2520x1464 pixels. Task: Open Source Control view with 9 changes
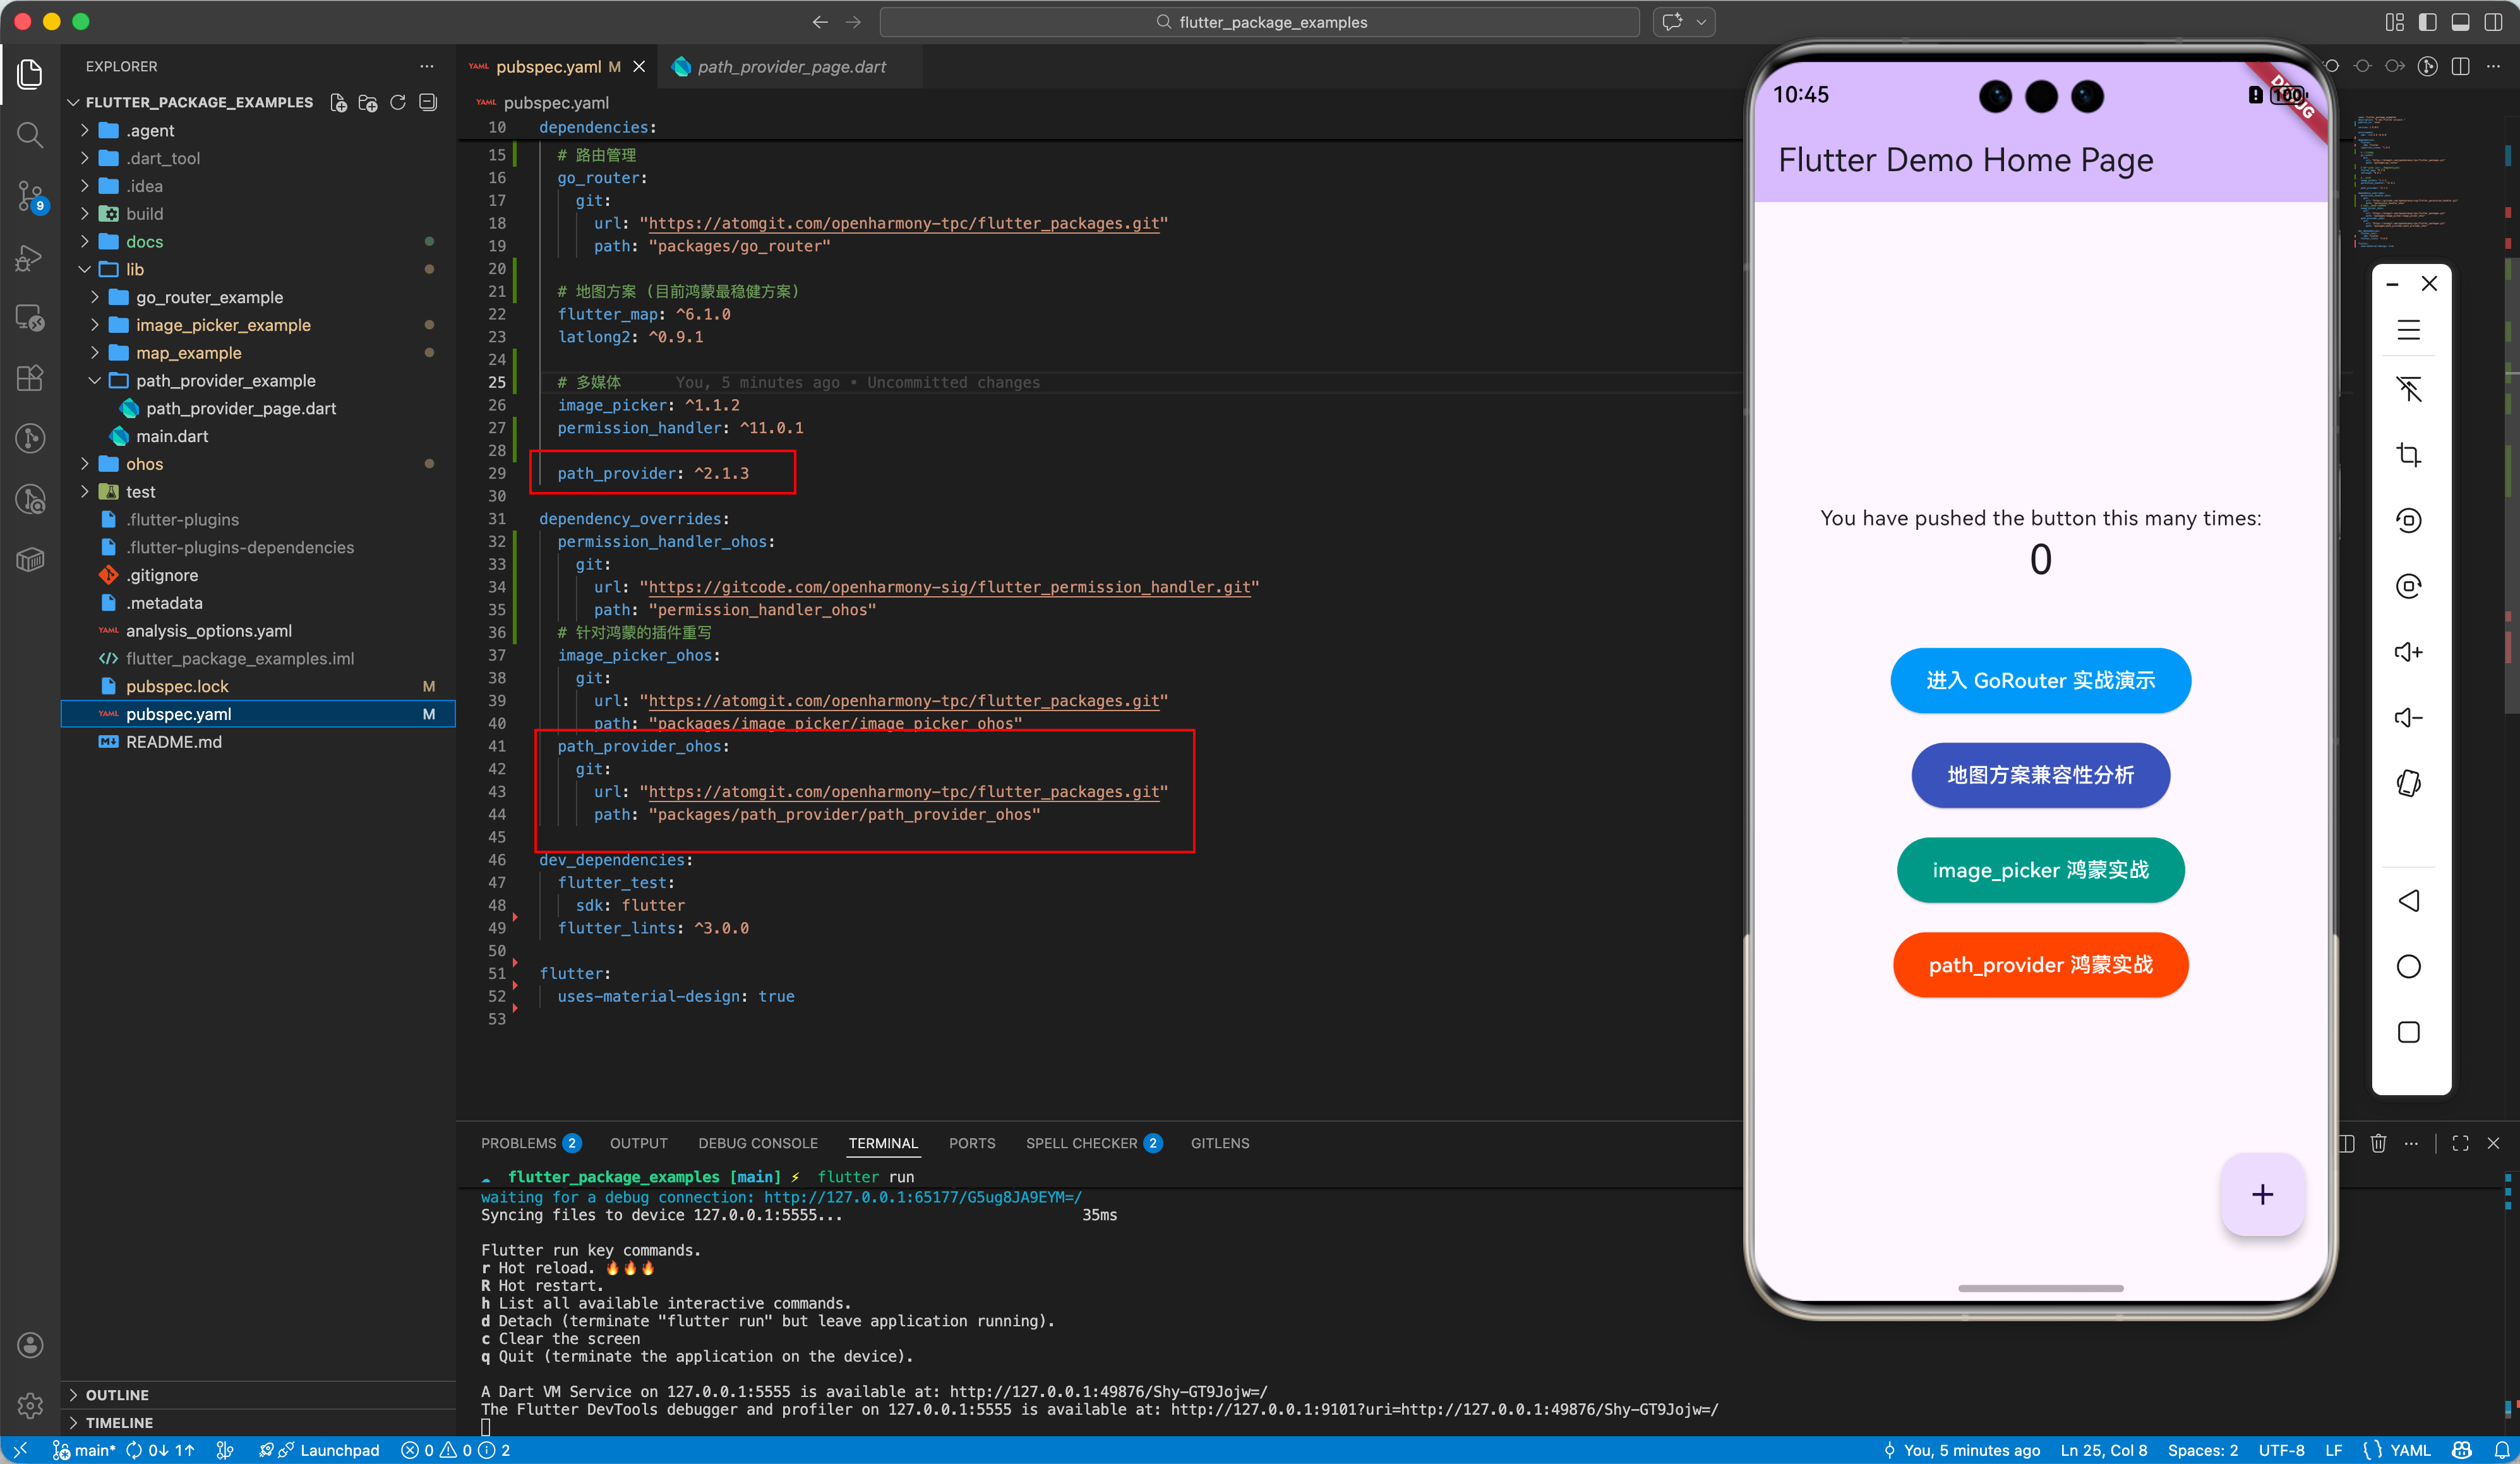pos(30,196)
